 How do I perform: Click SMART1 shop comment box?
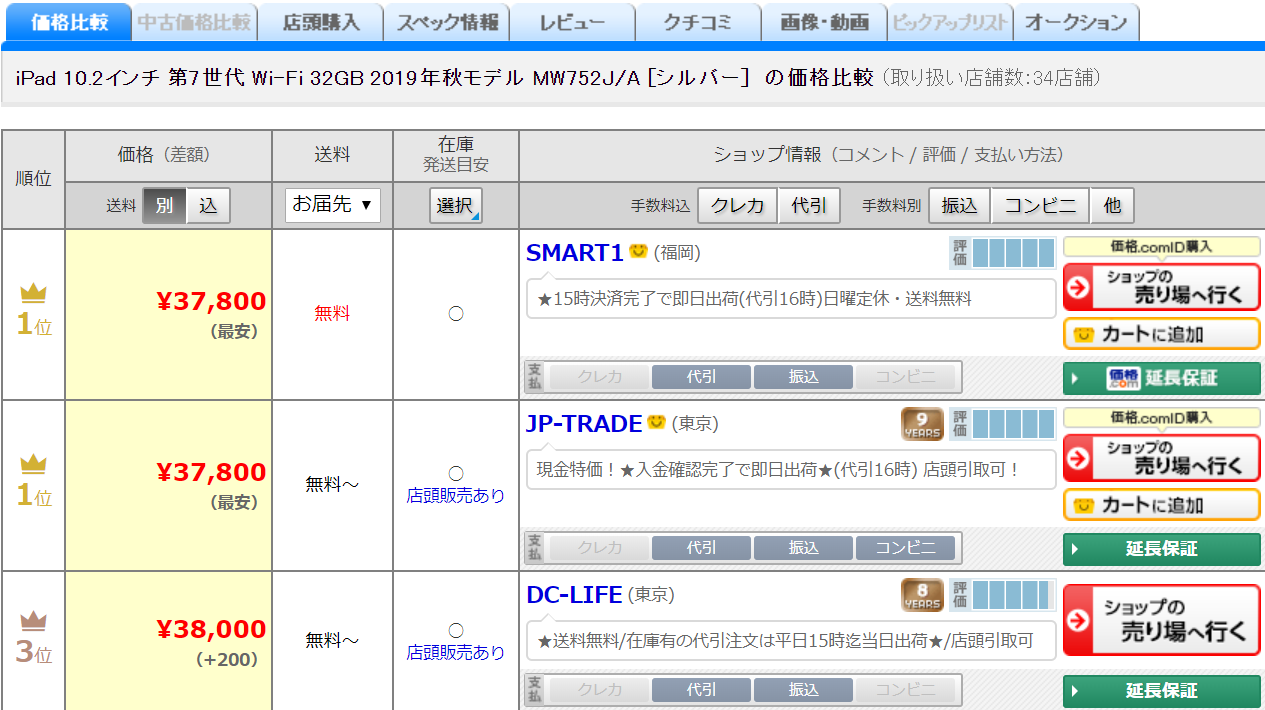(791, 298)
